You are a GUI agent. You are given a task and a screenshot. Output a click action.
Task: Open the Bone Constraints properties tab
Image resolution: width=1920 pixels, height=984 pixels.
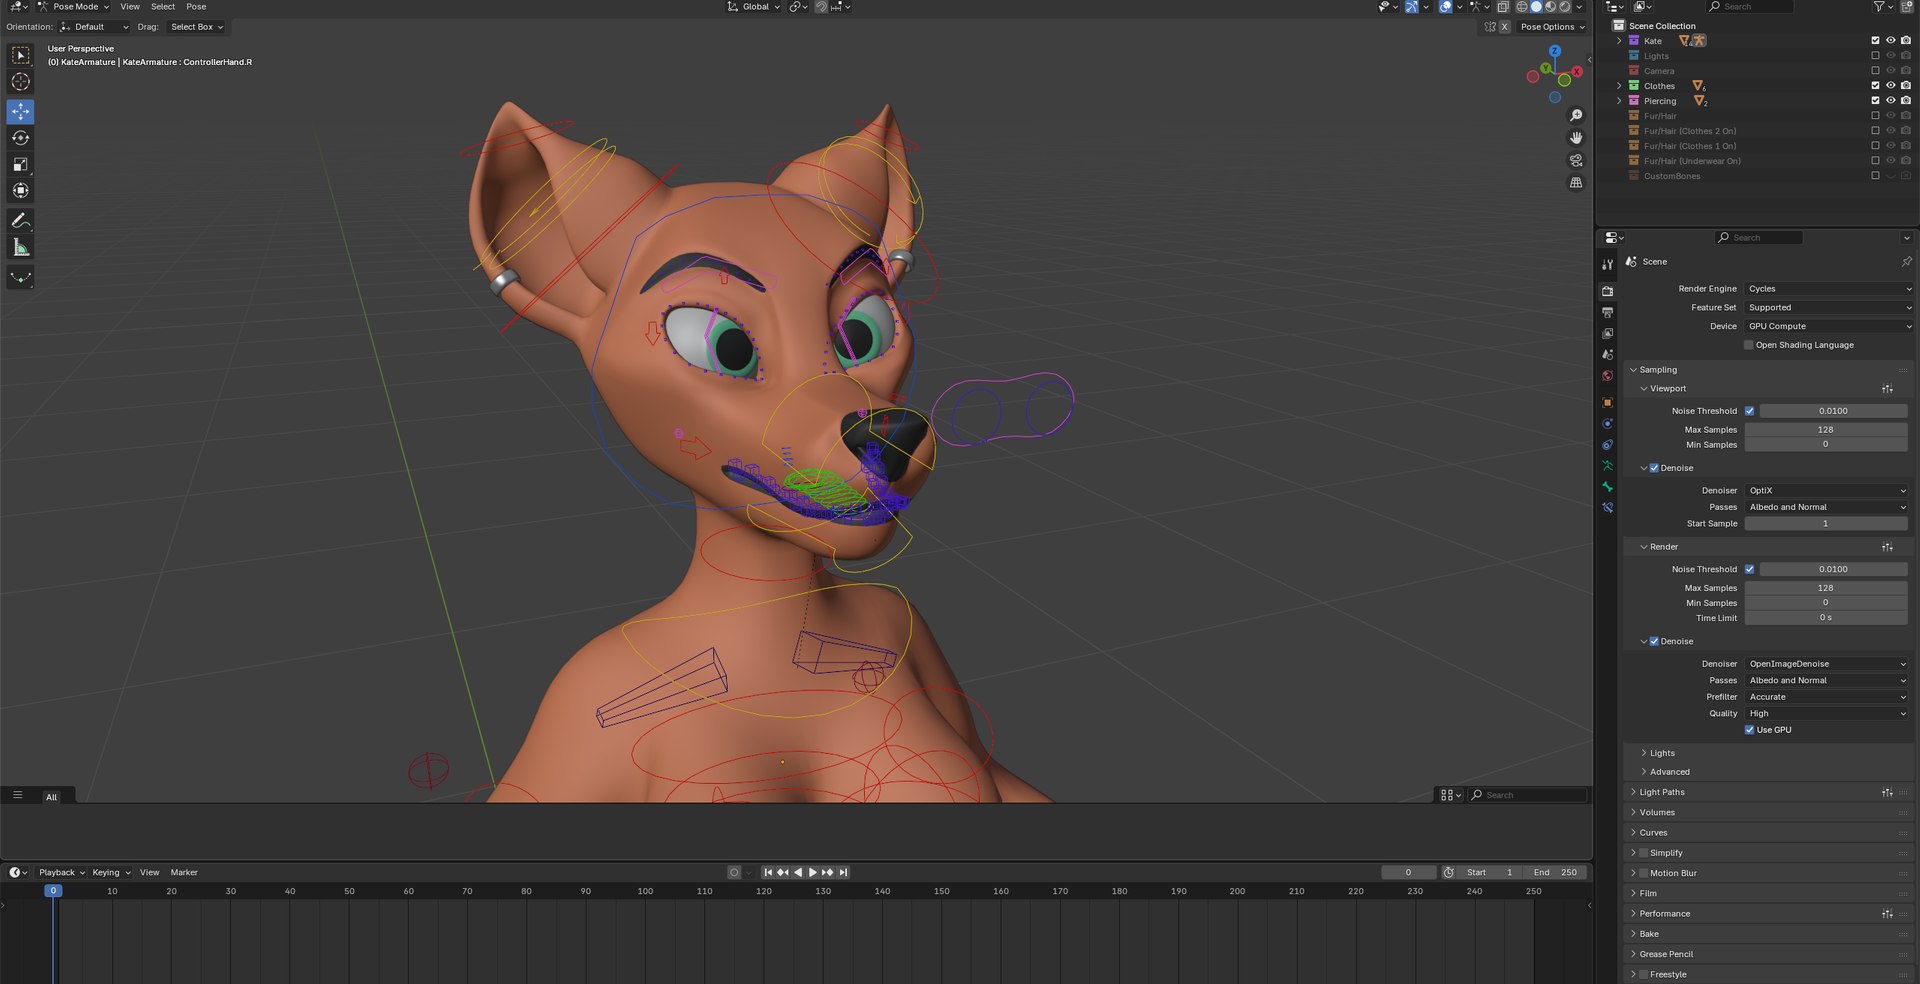tap(1607, 508)
